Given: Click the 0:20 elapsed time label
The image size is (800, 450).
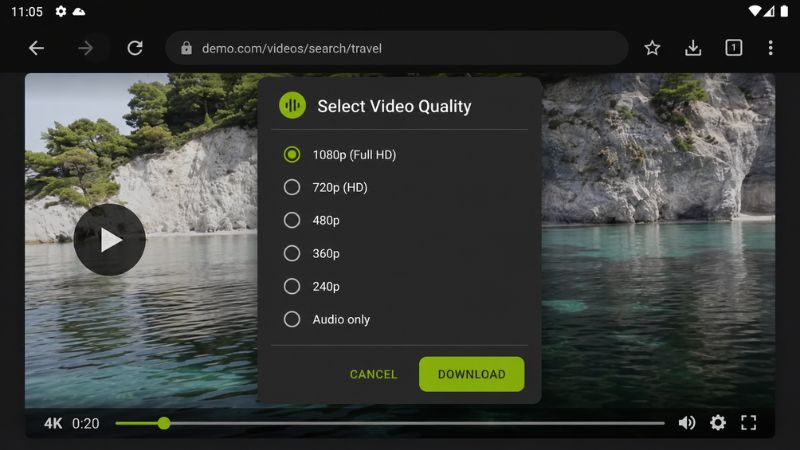Looking at the screenshot, I should tap(86, 423).
